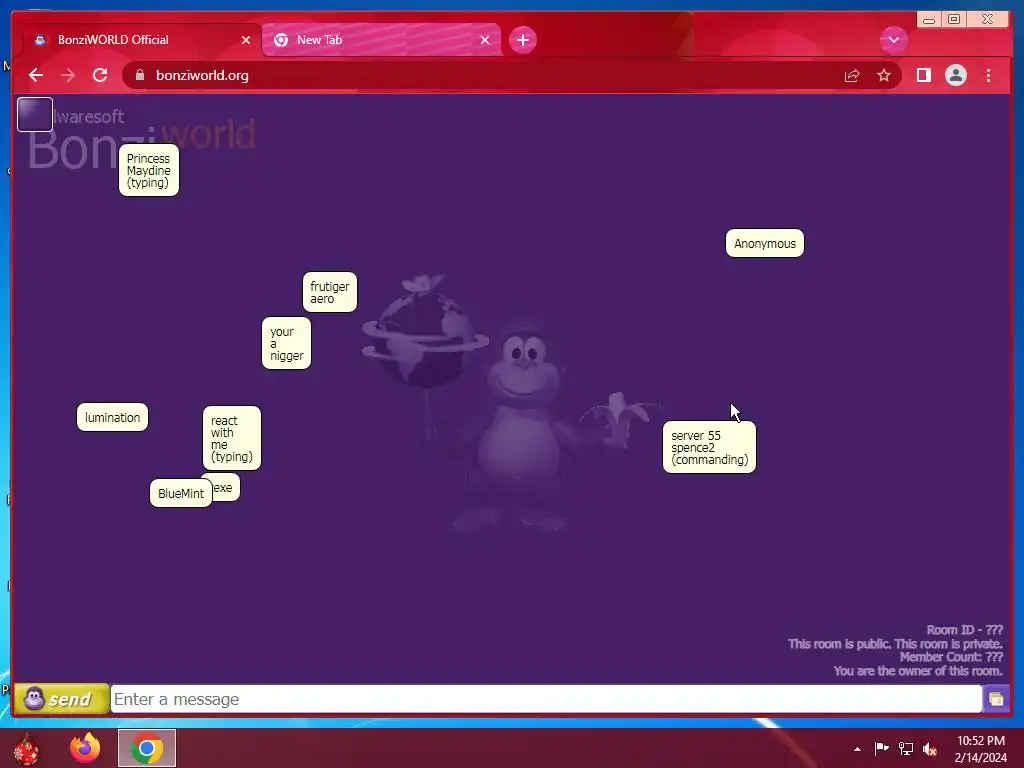Open the browser side panel icon

click(923, 76)
